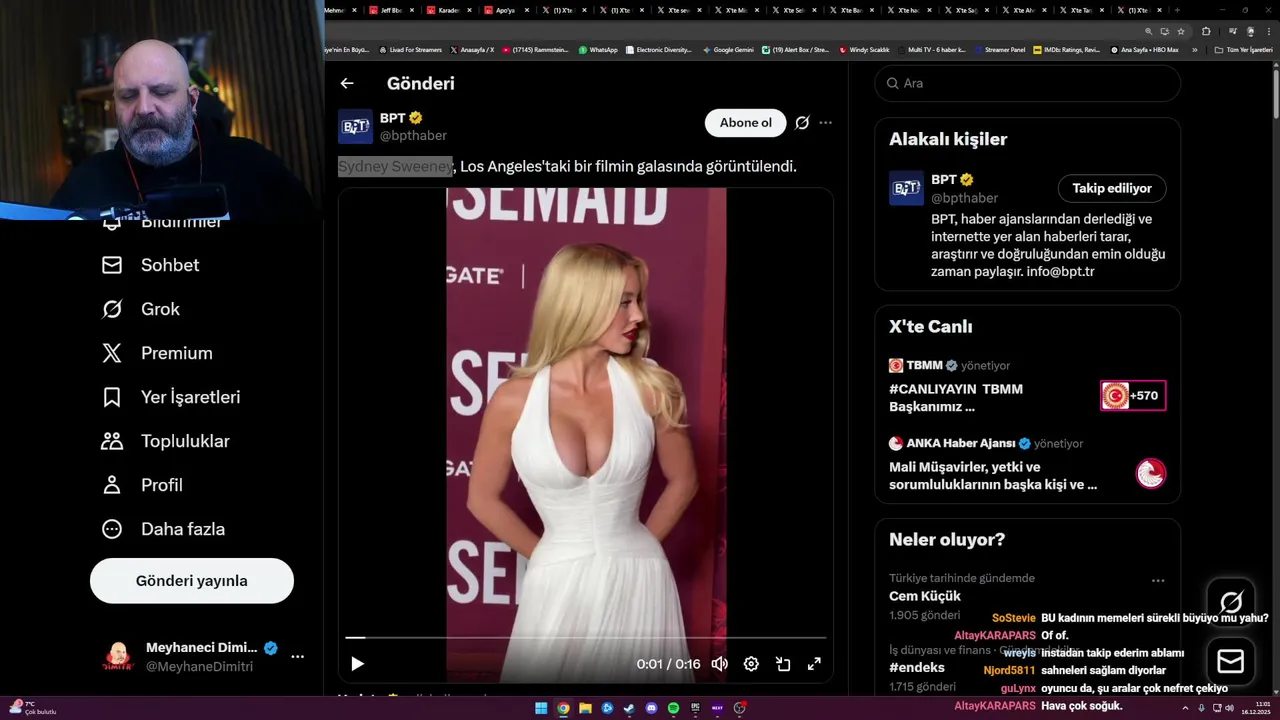
Task: Click Abone ol subscribe button
Action: pos(746,123)
